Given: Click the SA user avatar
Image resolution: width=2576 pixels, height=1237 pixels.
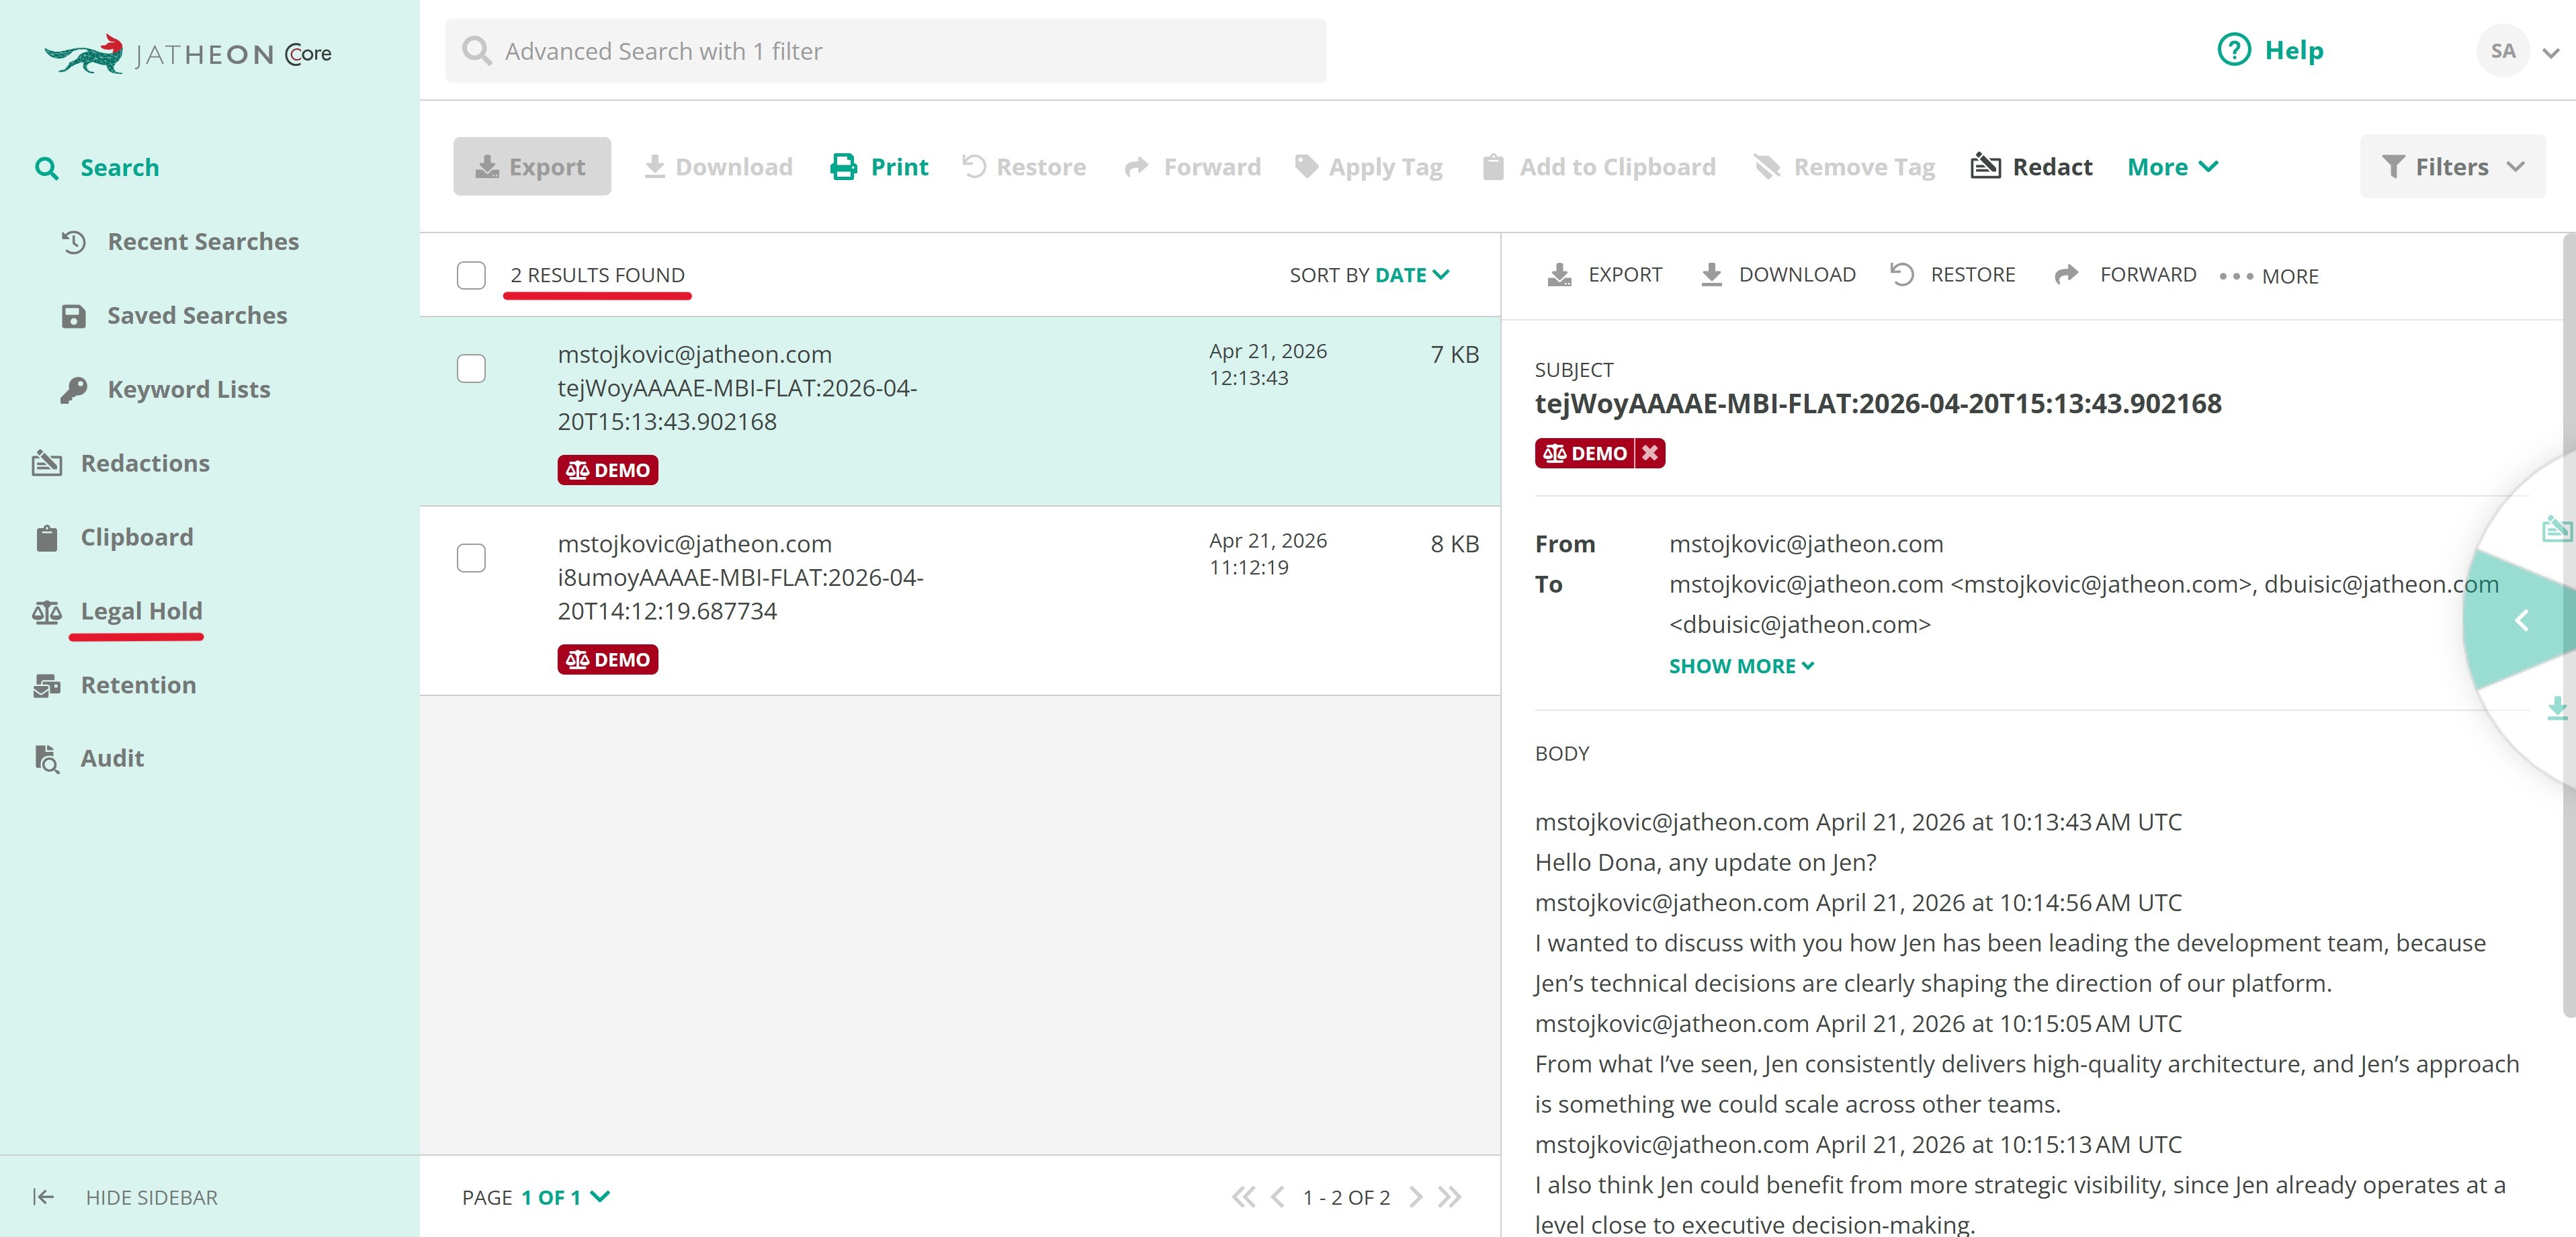Looking at the screenshot, I should tap(2503, 51).
